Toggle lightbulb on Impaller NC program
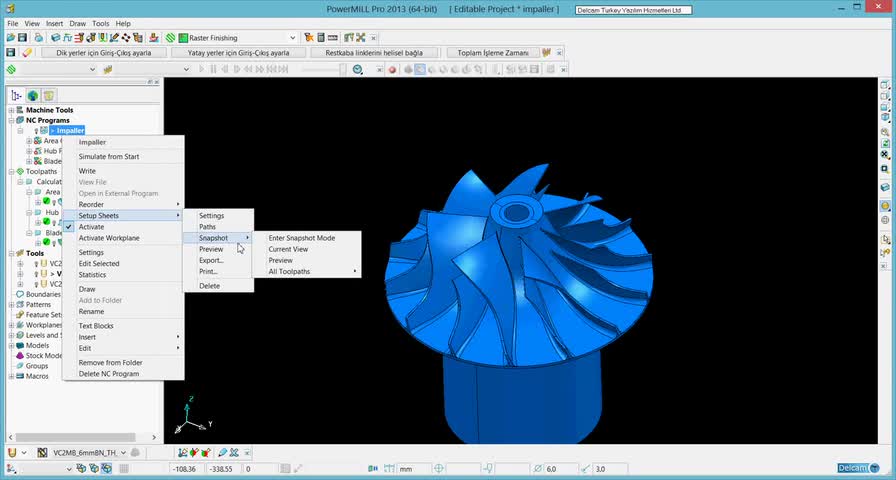Screen dimensions: 896x480 pyautogui.click(x=37, y=131)
